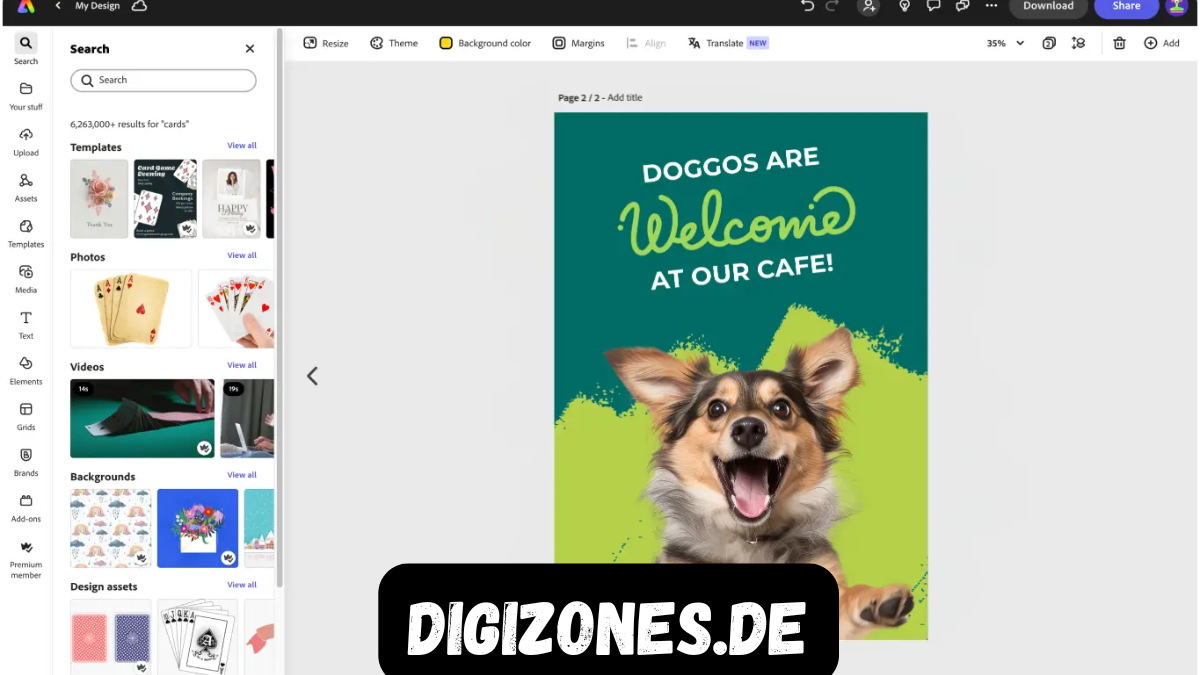The width and height of the screenshot is (1200, 675).
Task: Open the Assets panel
Action: [26, 186]
